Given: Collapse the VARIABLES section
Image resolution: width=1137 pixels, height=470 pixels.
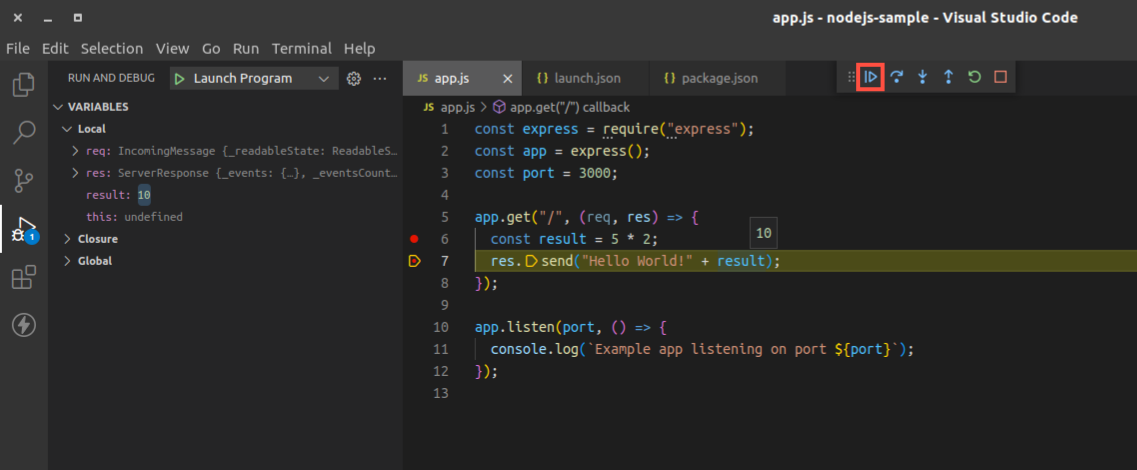Looking at the screenshot, I should [x=58, y=107].
